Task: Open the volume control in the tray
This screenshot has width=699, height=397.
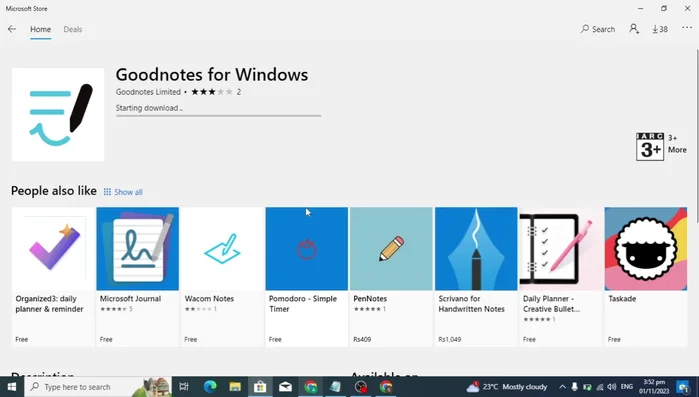Action: [612, 387]
